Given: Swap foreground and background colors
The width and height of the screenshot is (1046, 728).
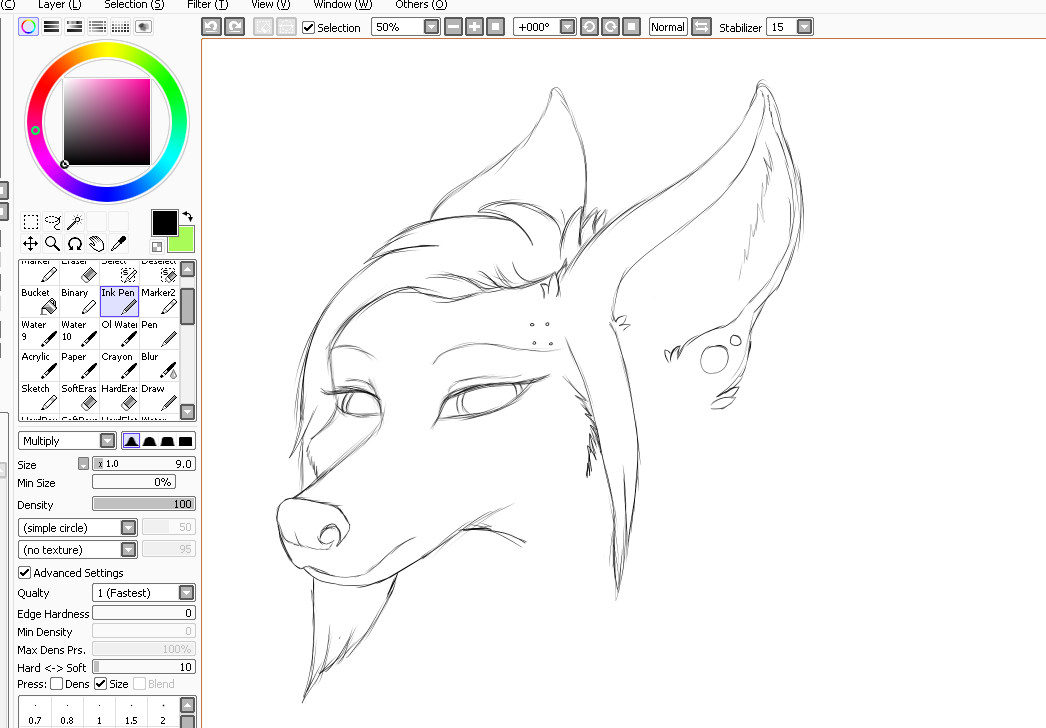Looking at the screenshot, I should point(188,216).
